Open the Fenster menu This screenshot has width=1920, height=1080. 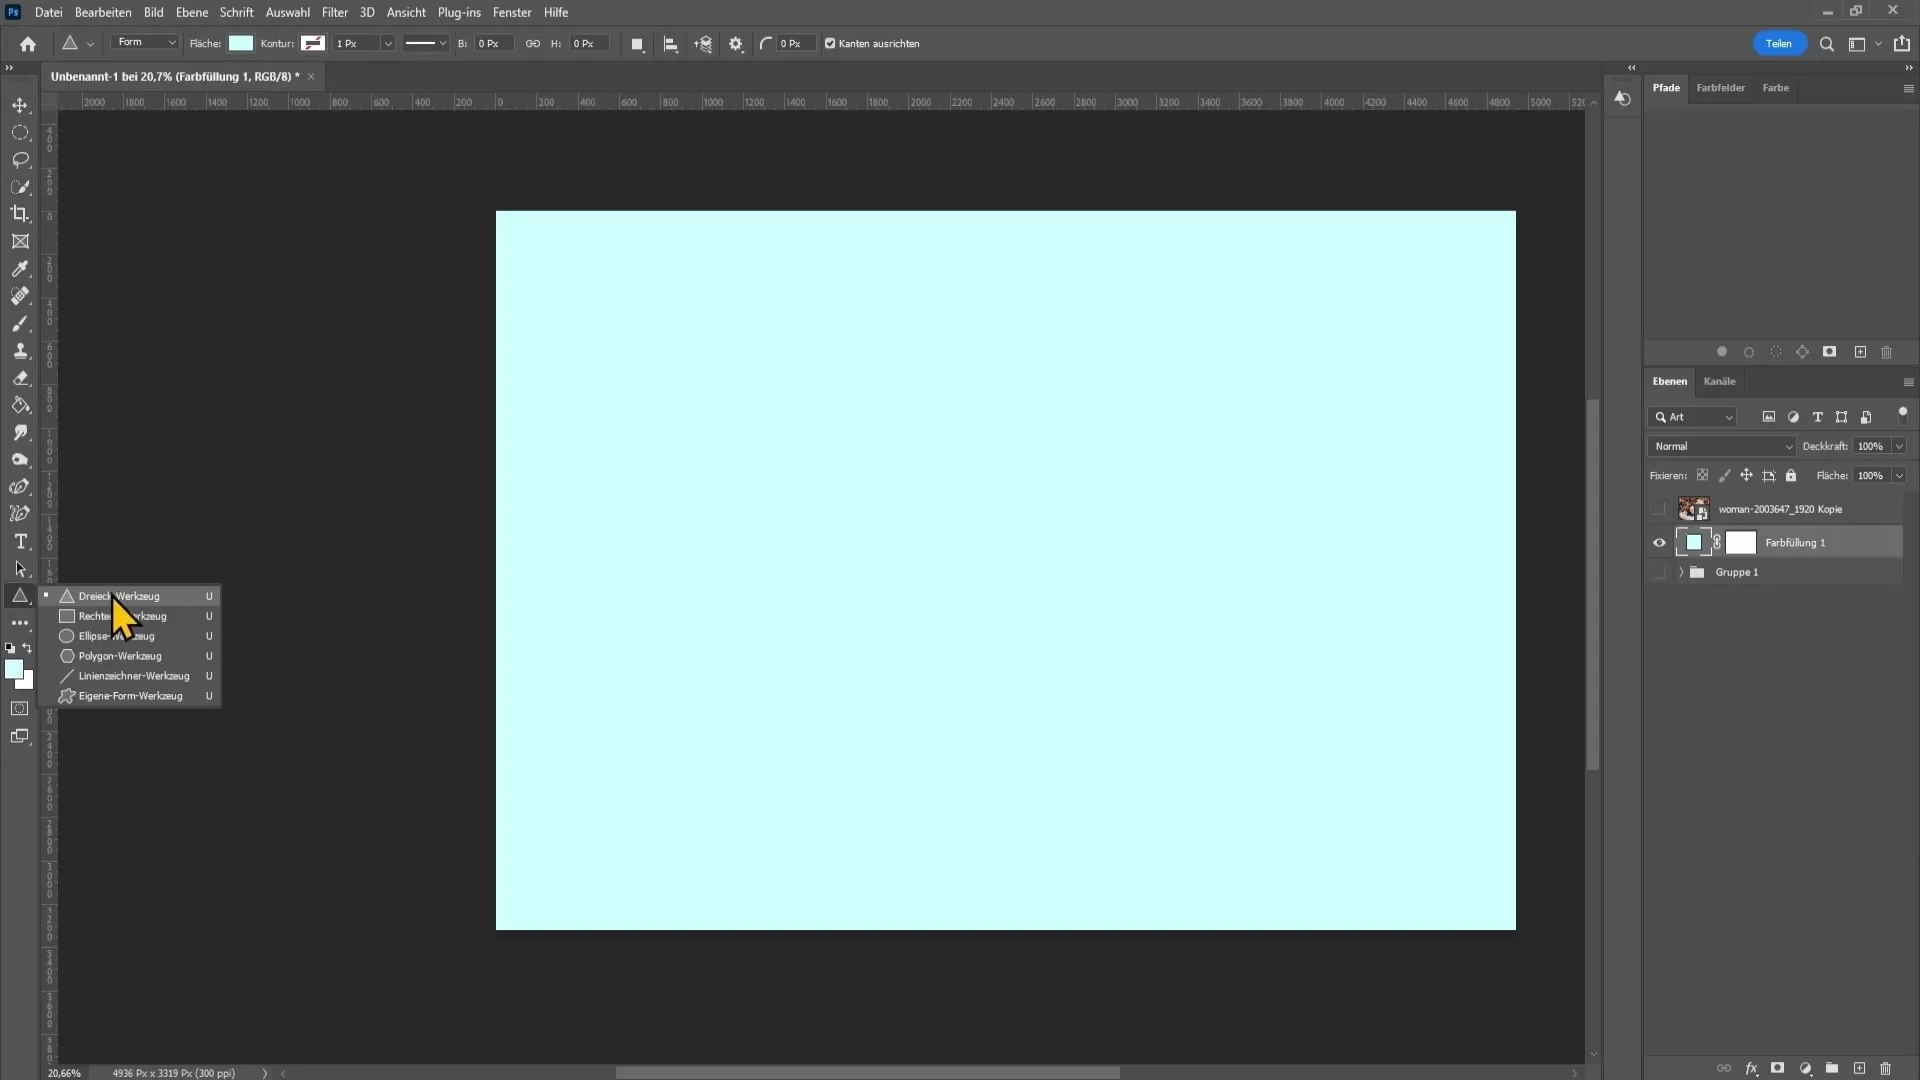tap(512, 12)
